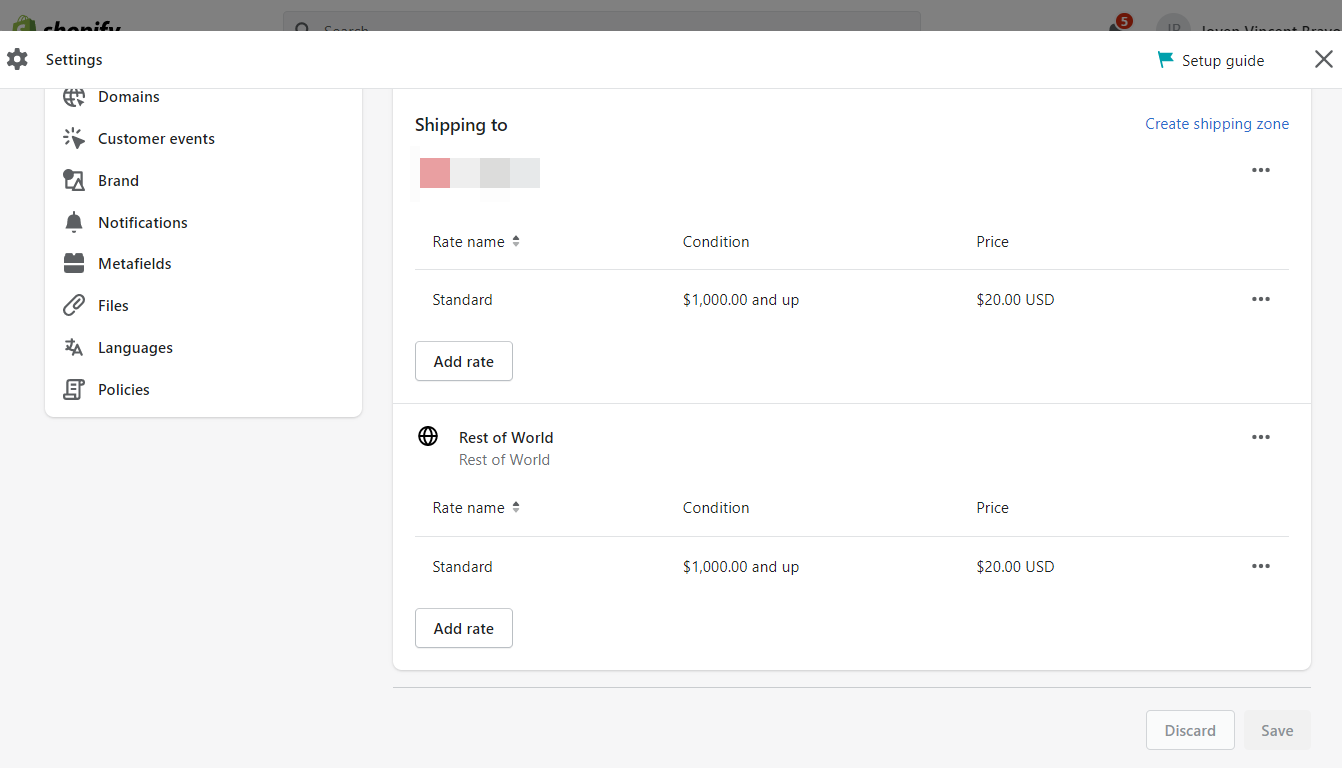Click the Setup guide flag icon
This screenshot has height=768, width=1342.
pos(1165,60)
